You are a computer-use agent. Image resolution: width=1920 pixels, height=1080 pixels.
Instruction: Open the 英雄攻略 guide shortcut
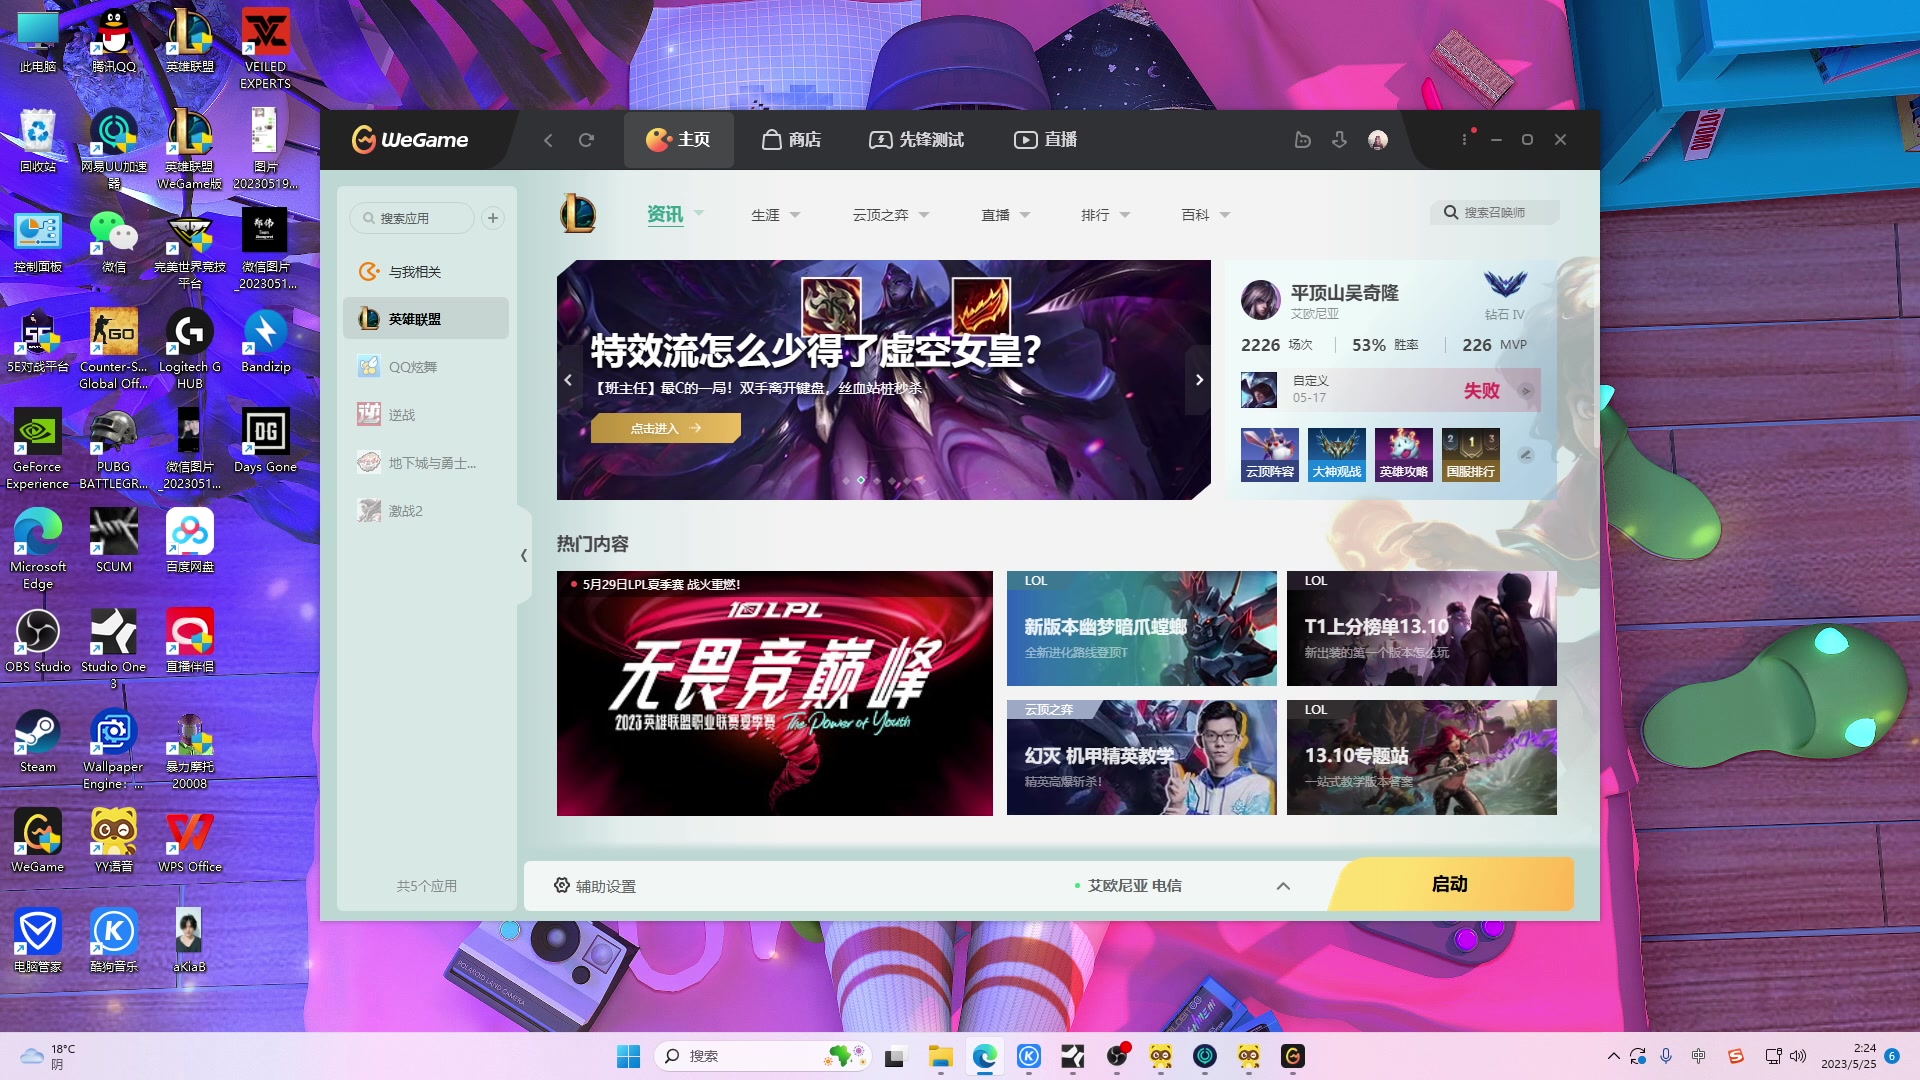pyautogui.click(x=1403, y=455)
